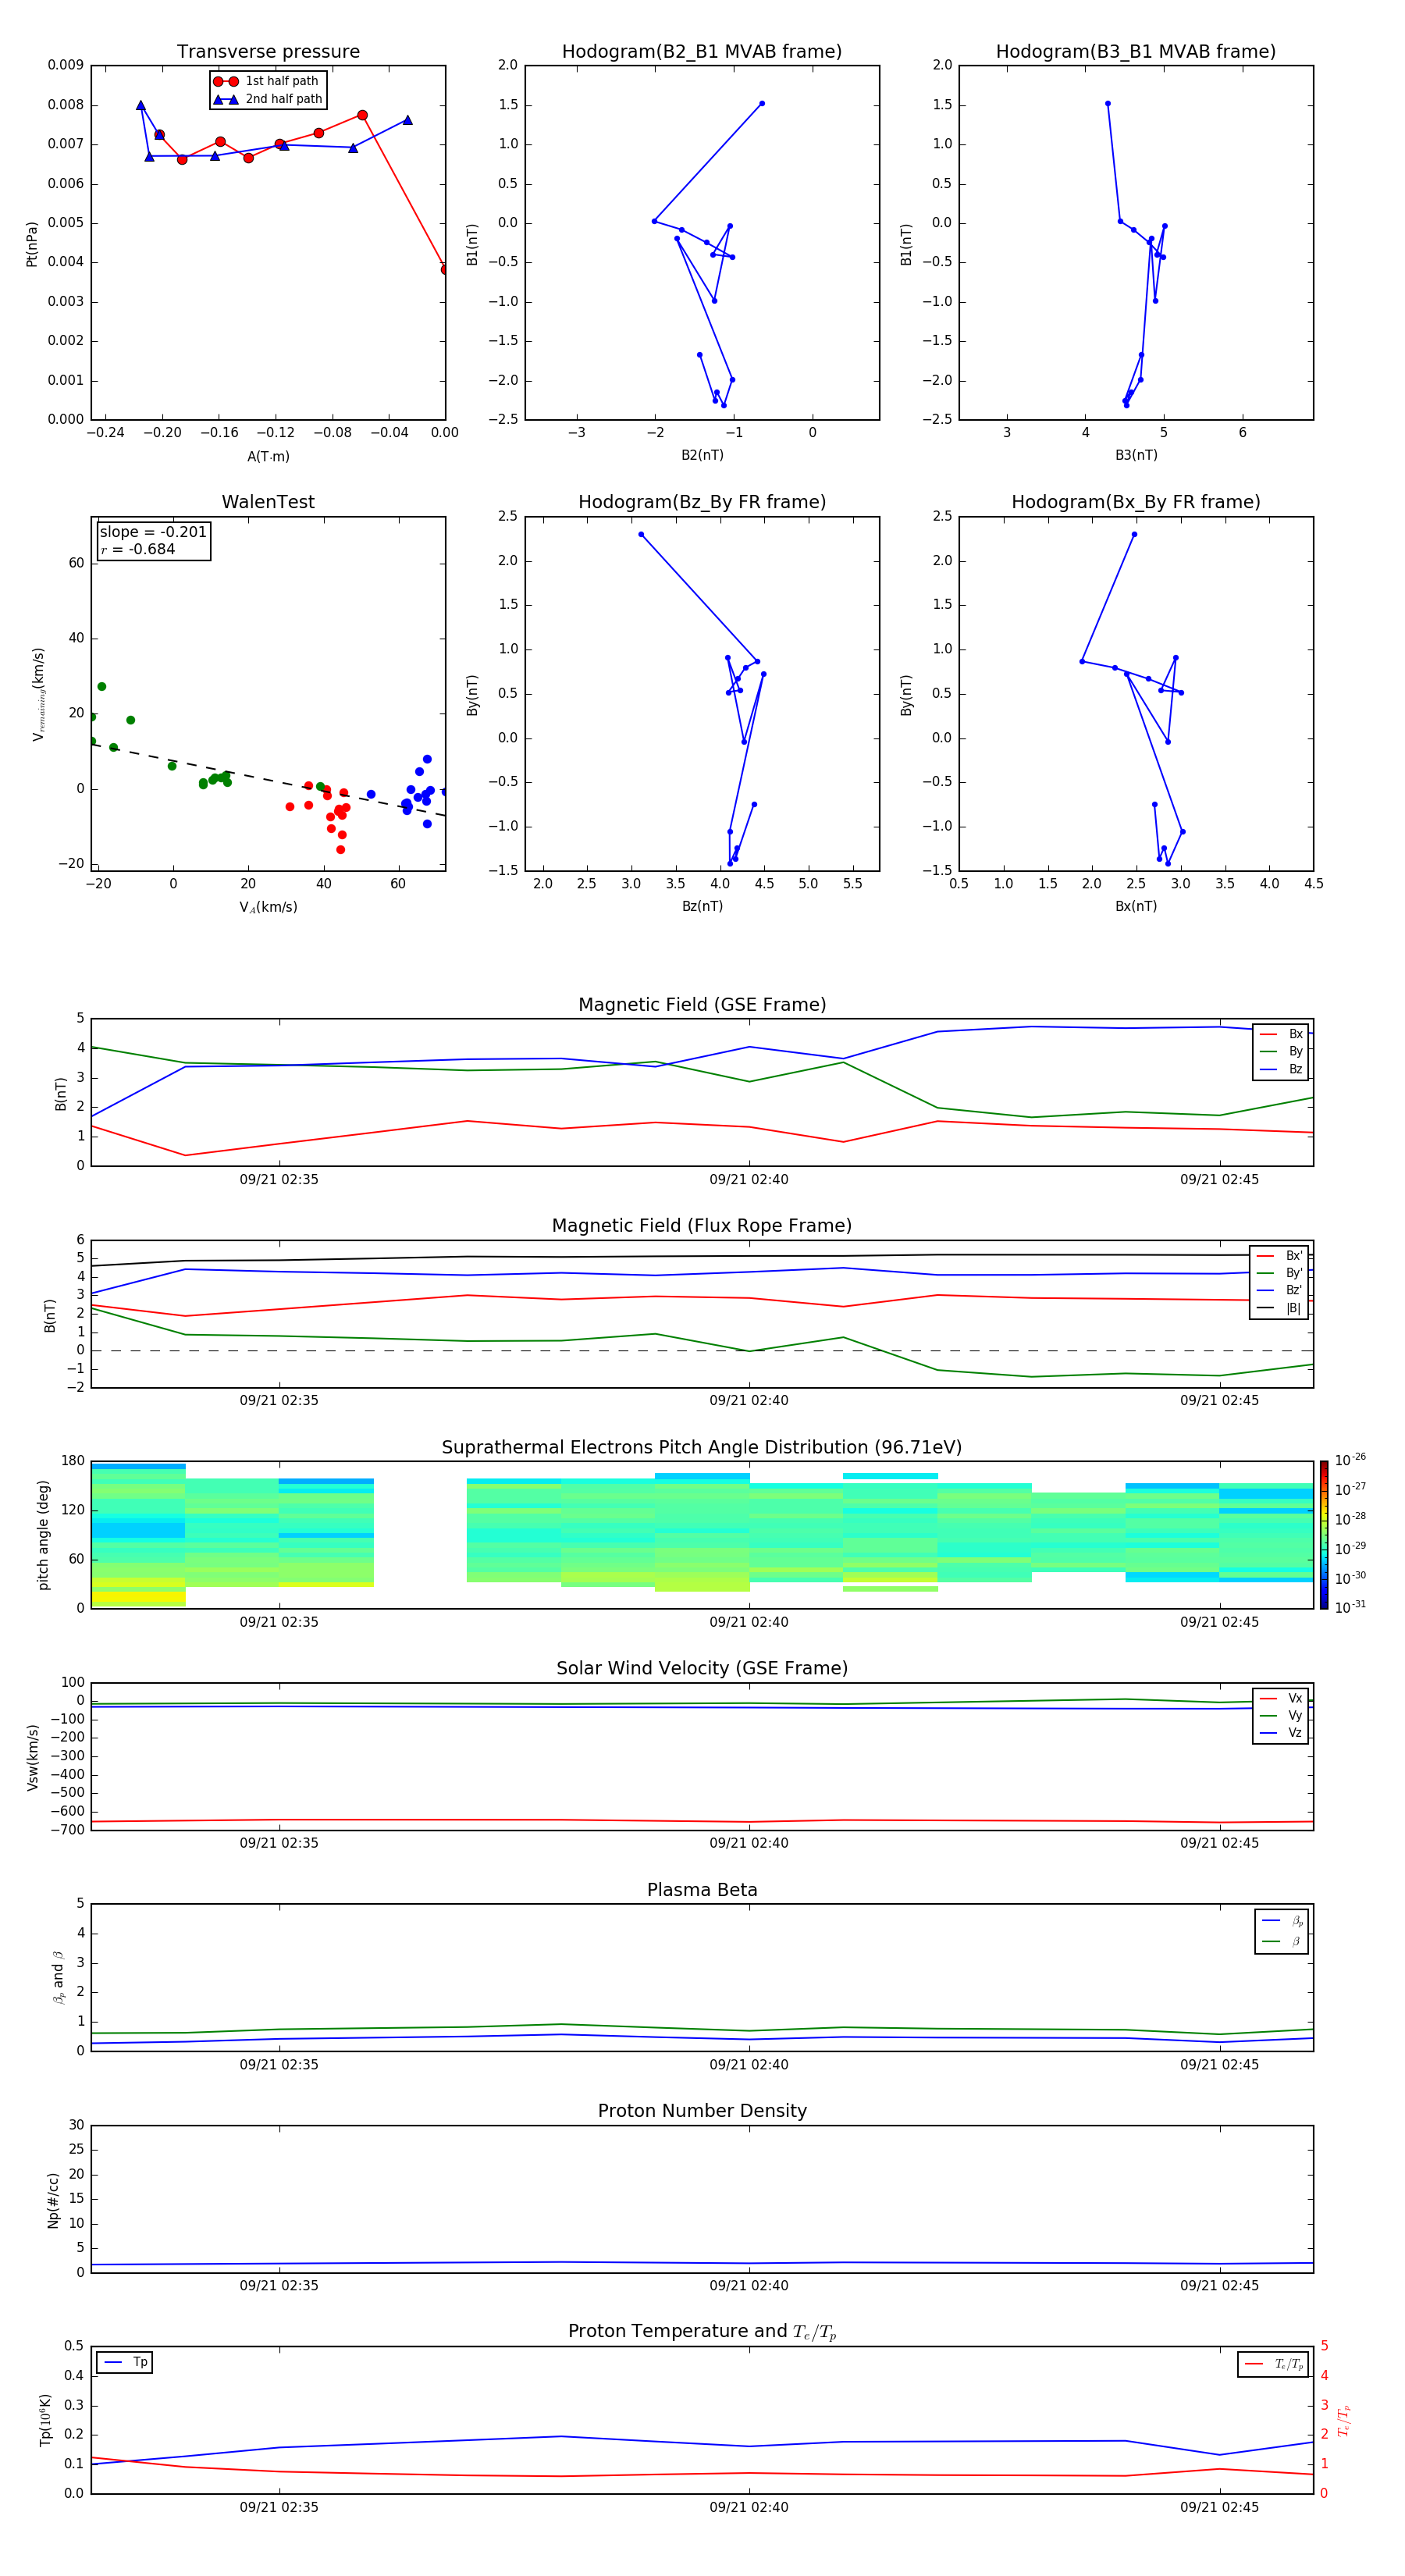Image resolution: width=1405 pixels, height=2576 pixels.
Task: Click the 'Pt(nPa)' y-axis label
Action: [x=32, y=243]
